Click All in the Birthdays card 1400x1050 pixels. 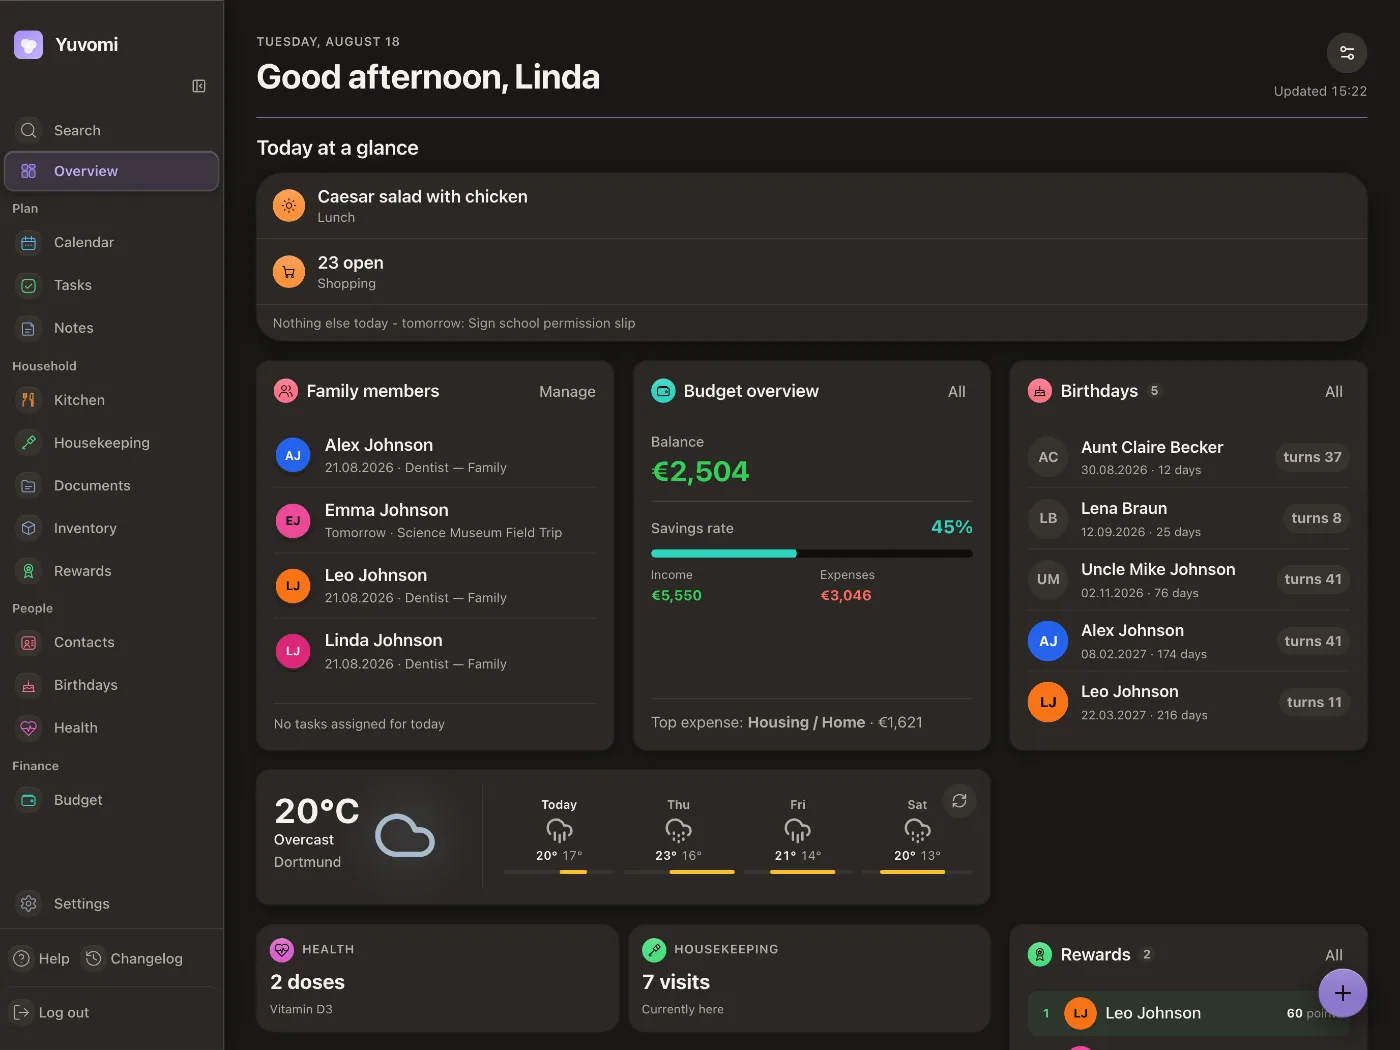tap(1334, 392)
